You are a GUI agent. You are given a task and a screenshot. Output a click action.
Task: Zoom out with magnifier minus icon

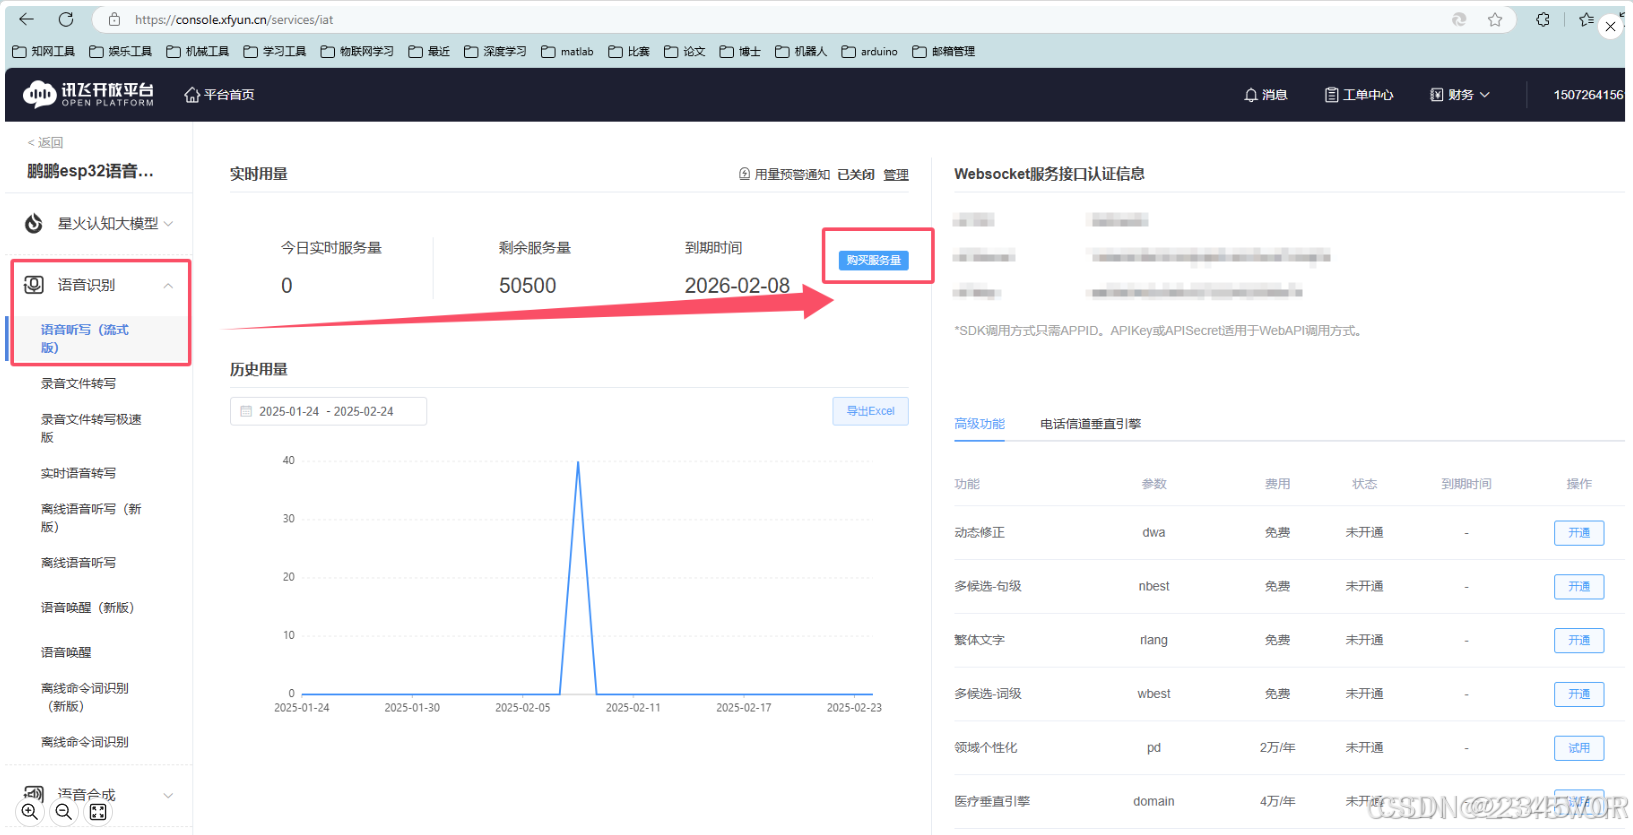tap(64, 812)
